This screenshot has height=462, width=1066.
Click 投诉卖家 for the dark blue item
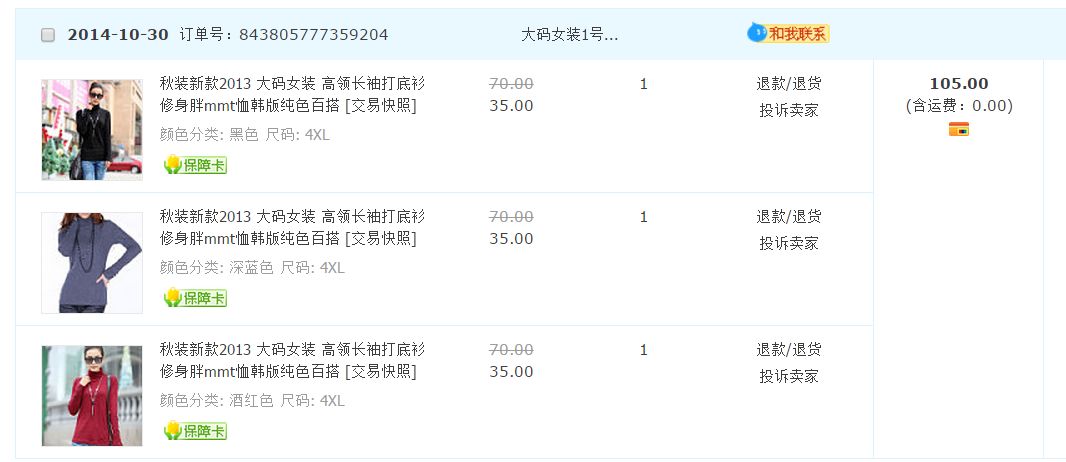[x=788, y=243]
